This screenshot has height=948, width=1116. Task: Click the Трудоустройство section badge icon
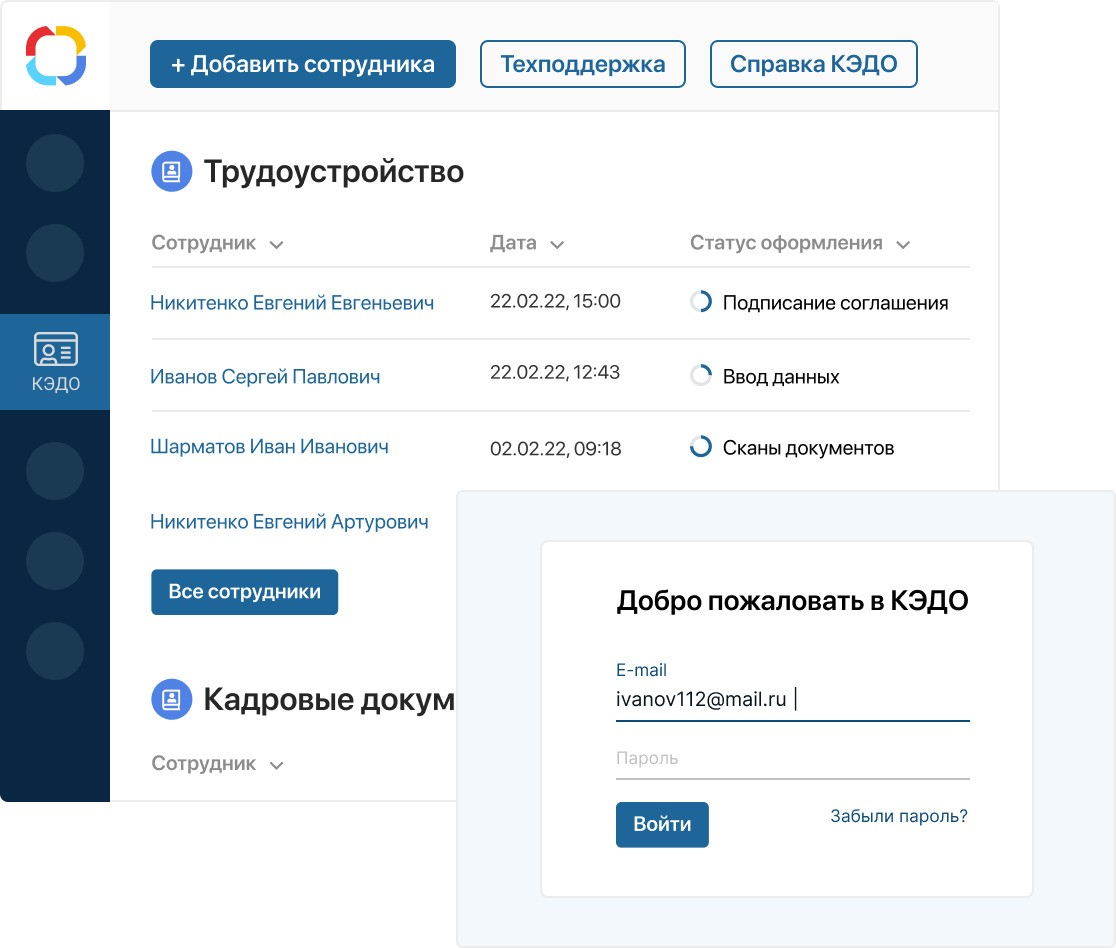click(171, 170)
